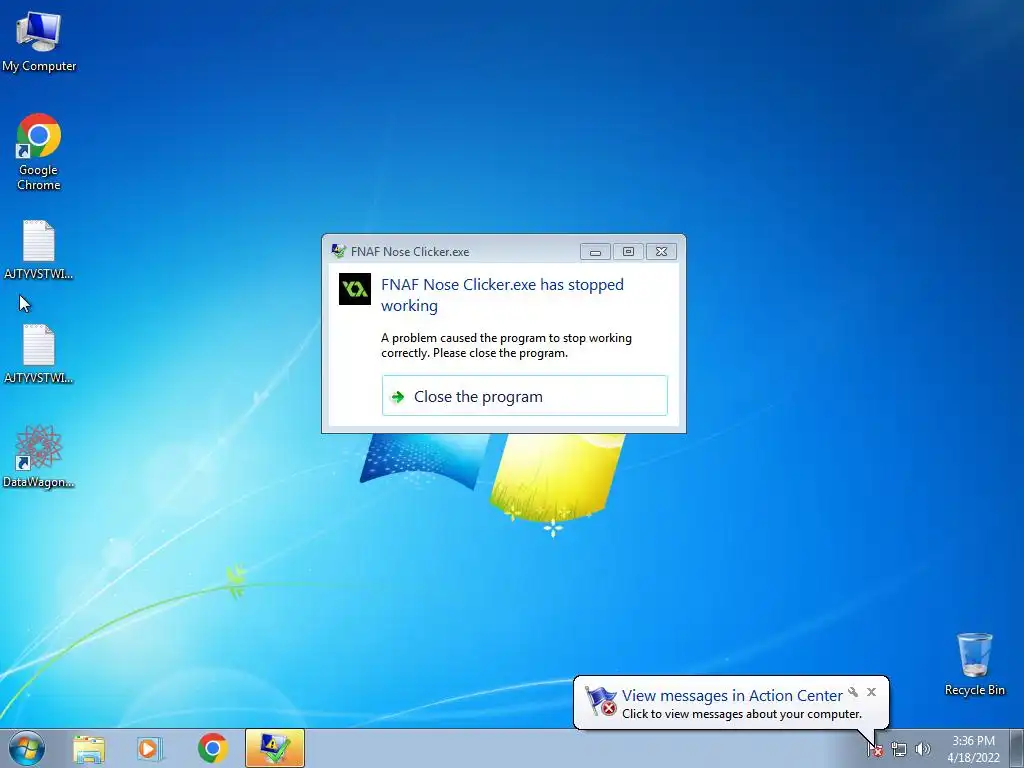Open Windows Explorer from the taskbar
The image size is (1024, 768).
pos(89,748)
